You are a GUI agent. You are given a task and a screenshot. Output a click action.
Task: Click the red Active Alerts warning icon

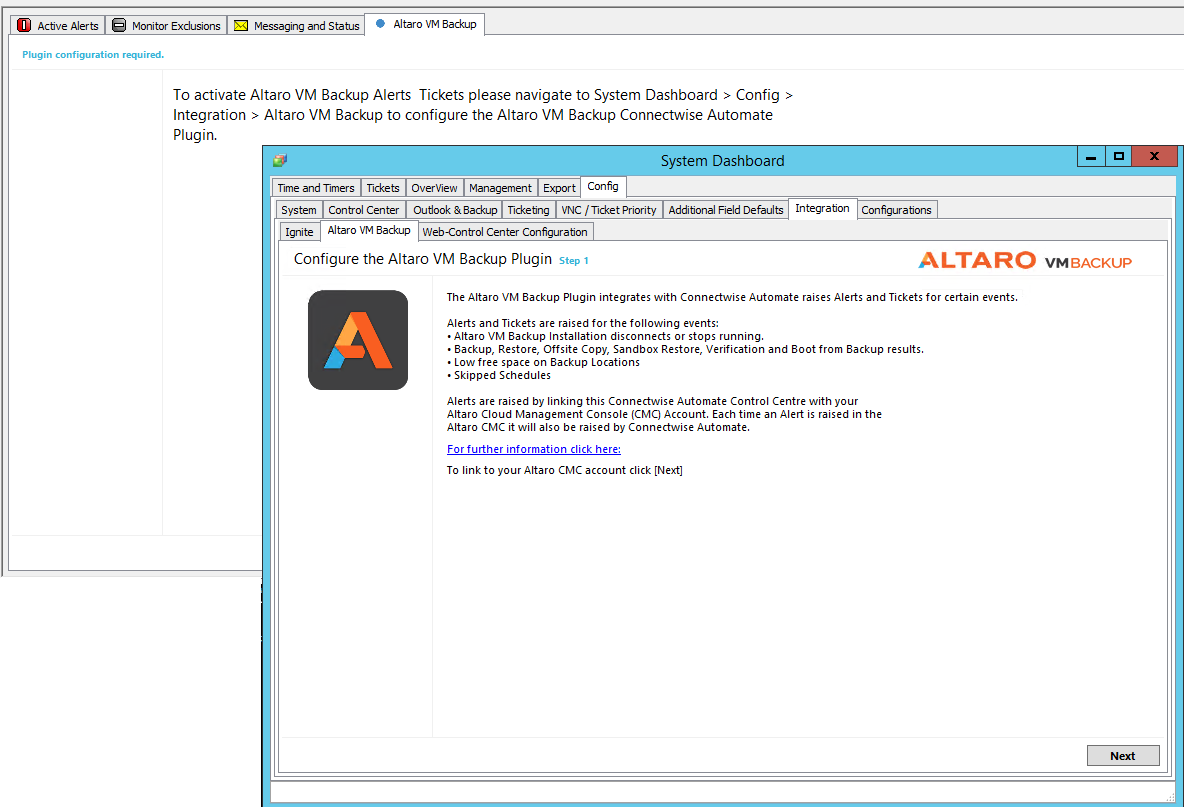23,25
